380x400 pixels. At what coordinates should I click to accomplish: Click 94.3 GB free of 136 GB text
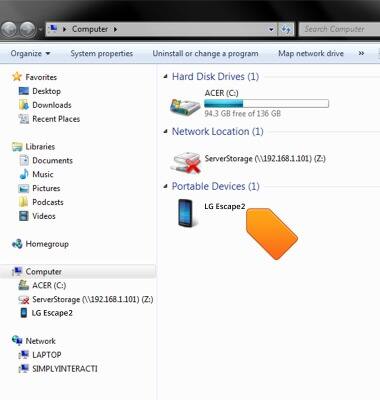[243, 114]
